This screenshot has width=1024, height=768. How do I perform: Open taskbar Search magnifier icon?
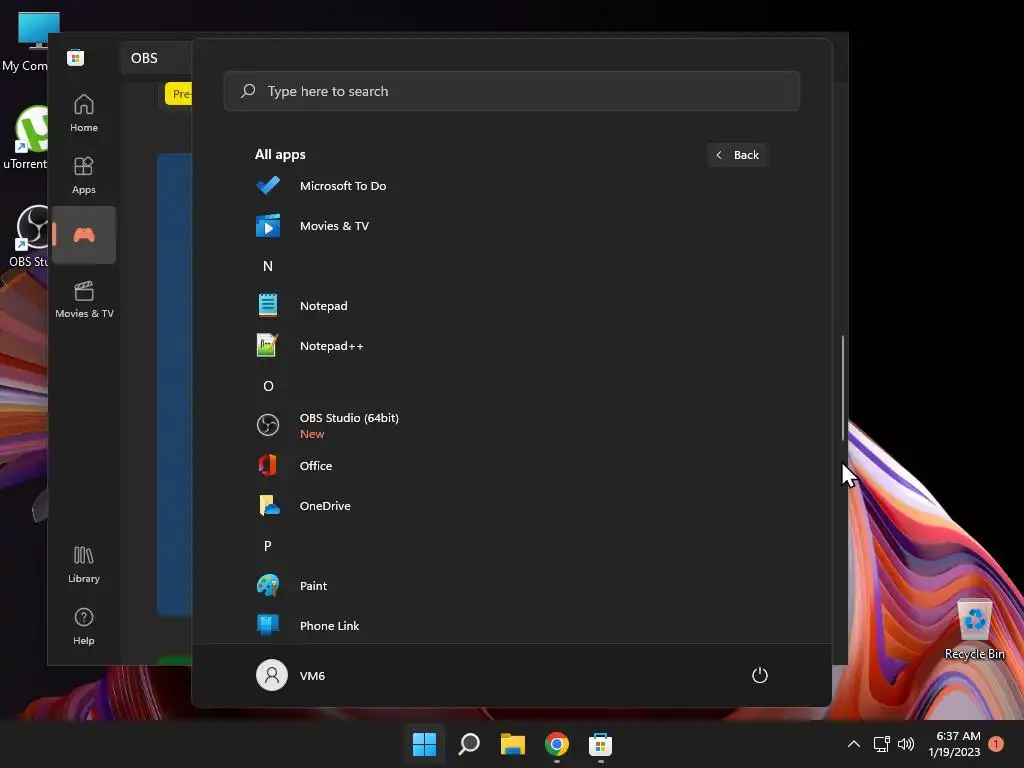(469, 744)
